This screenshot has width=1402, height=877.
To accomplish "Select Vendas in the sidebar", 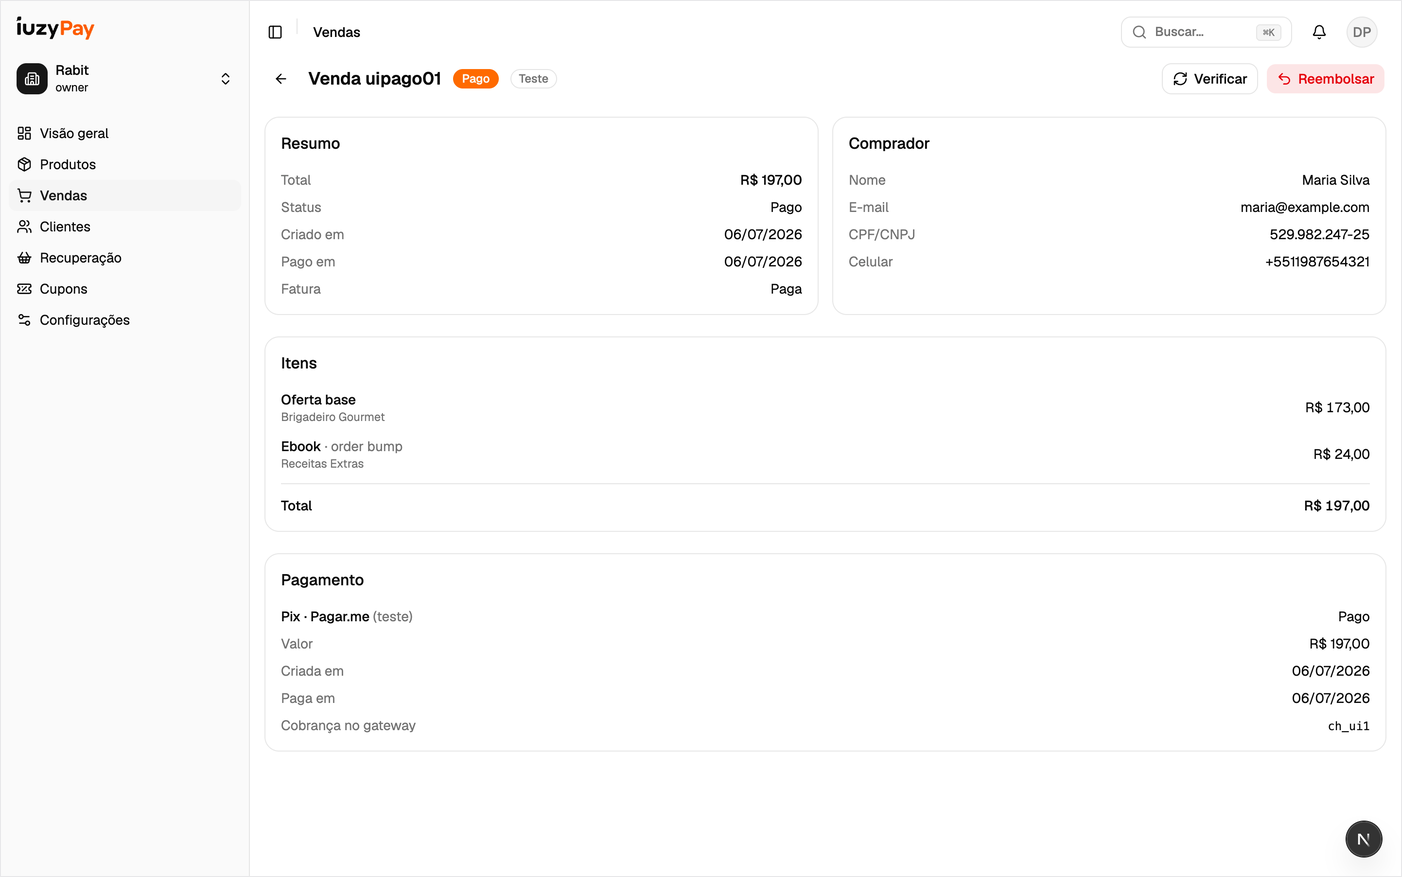I will click(x=125, y=195).
